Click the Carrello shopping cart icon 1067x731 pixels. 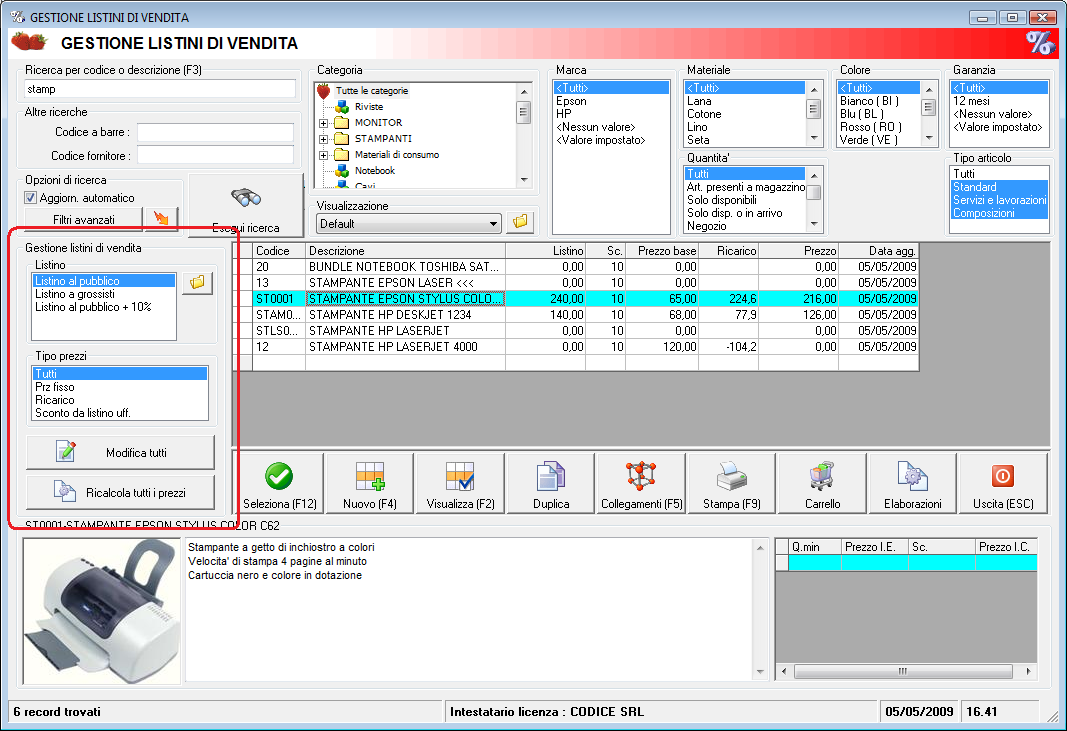click(822, 476)
